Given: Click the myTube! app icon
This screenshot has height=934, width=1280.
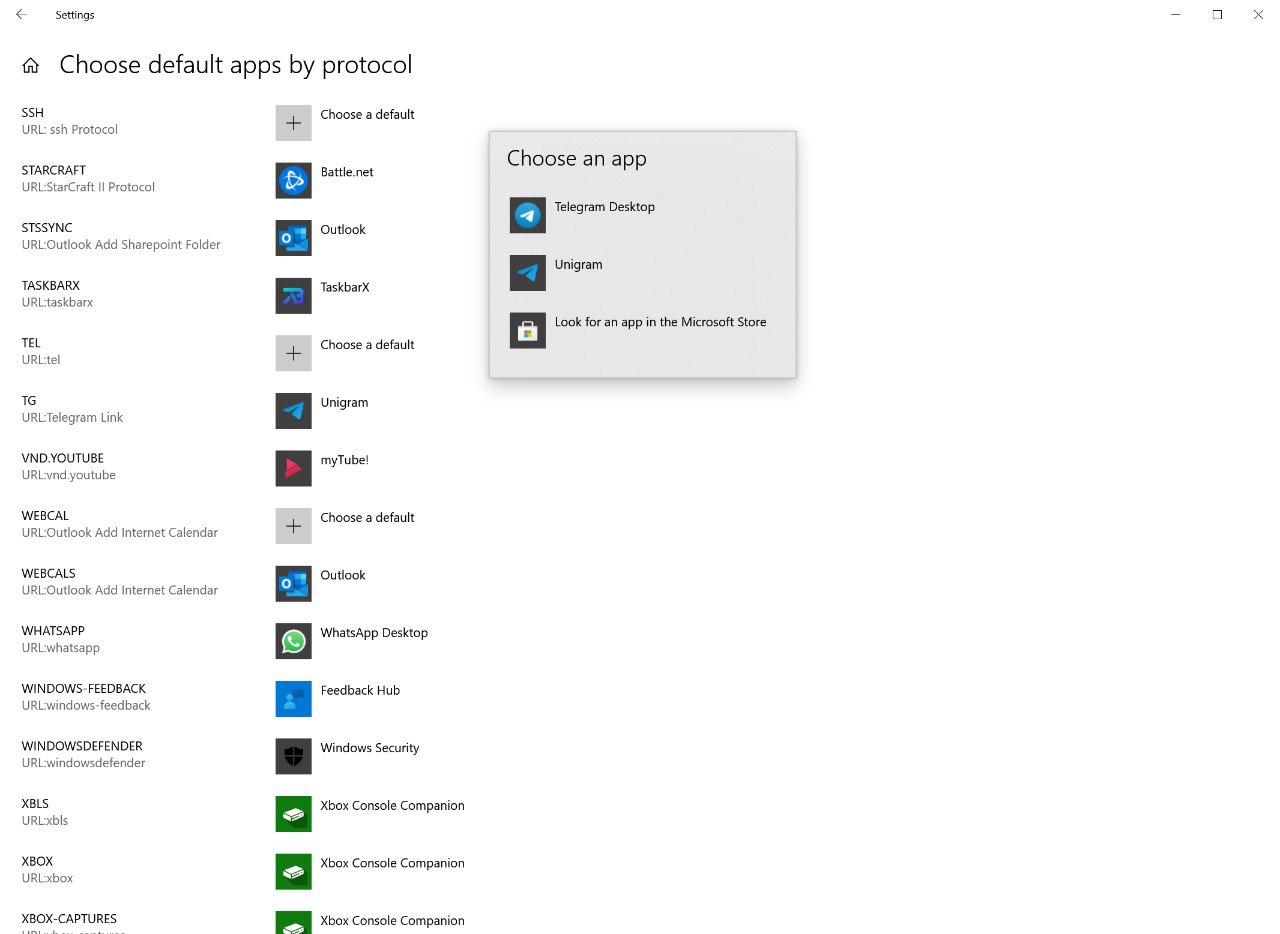Looking at the screenshot, I should tap(293, 468).
